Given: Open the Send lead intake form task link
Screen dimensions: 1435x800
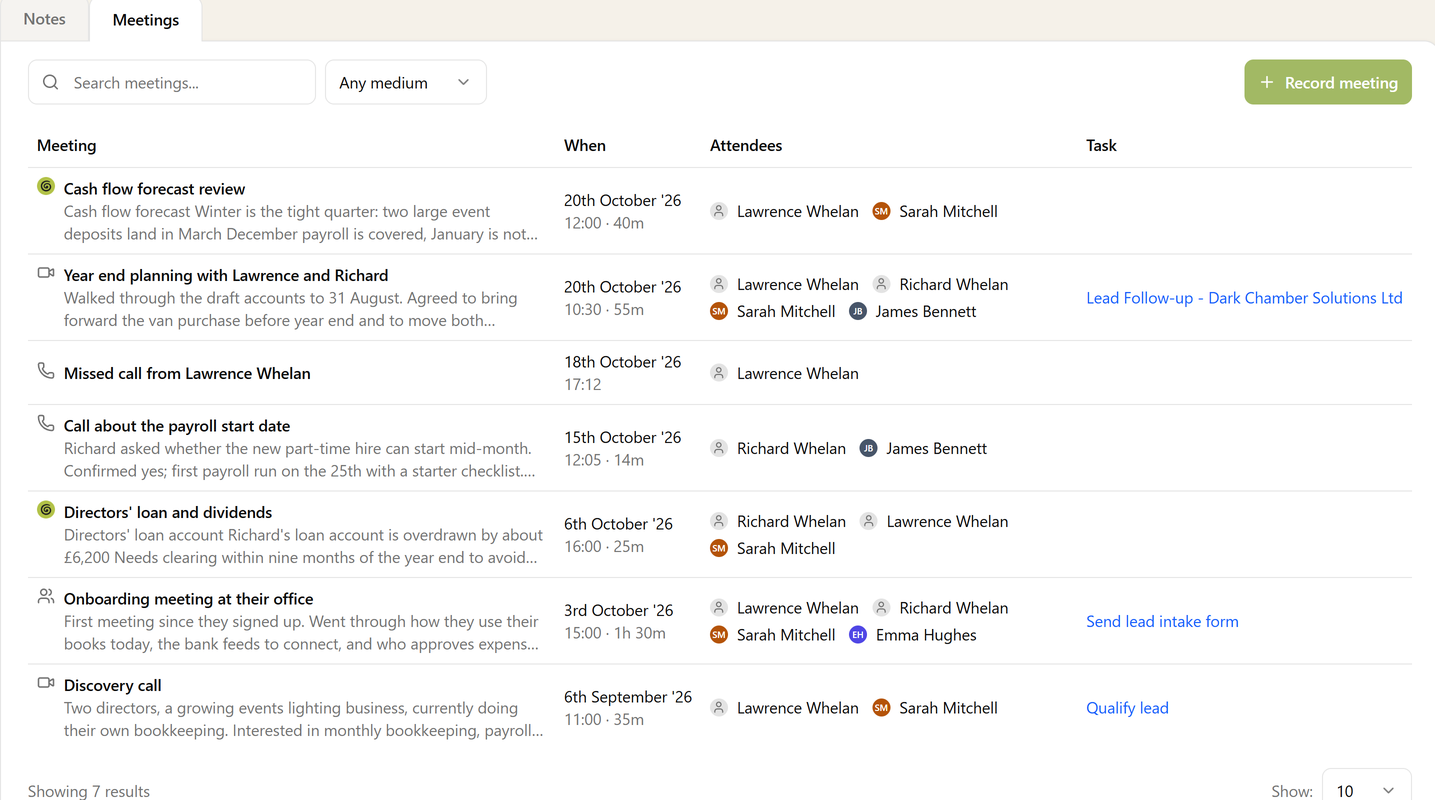Looking at the screenshot, I should pyautogui.click(x=1162, y=621).
